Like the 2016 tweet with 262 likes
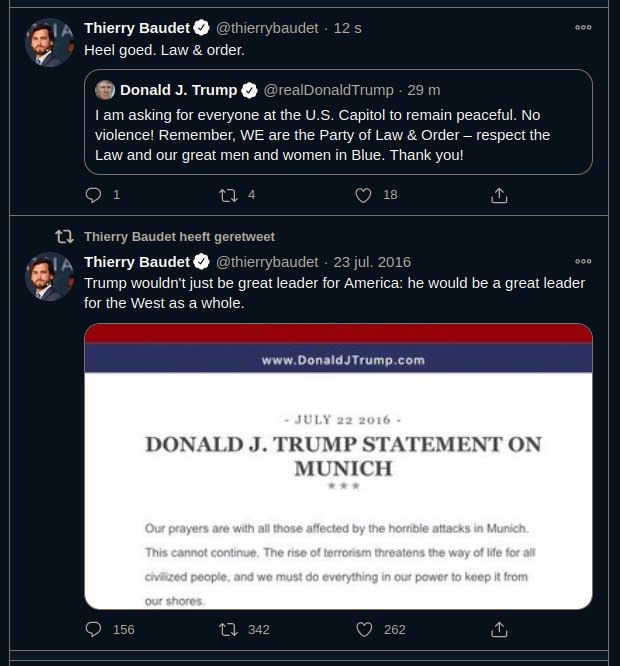Image resolution: width=620 pixels, height=666 pixels. pos(364,629)
